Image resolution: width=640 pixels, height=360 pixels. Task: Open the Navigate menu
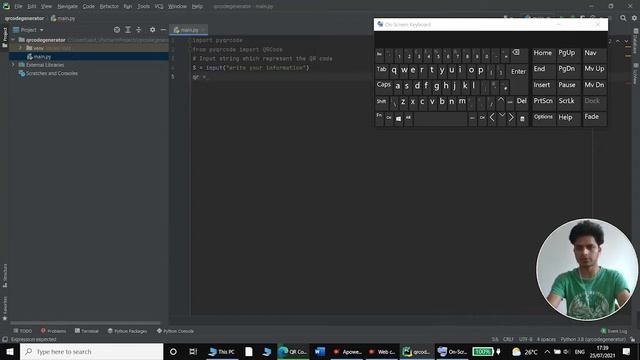(67, 7)
